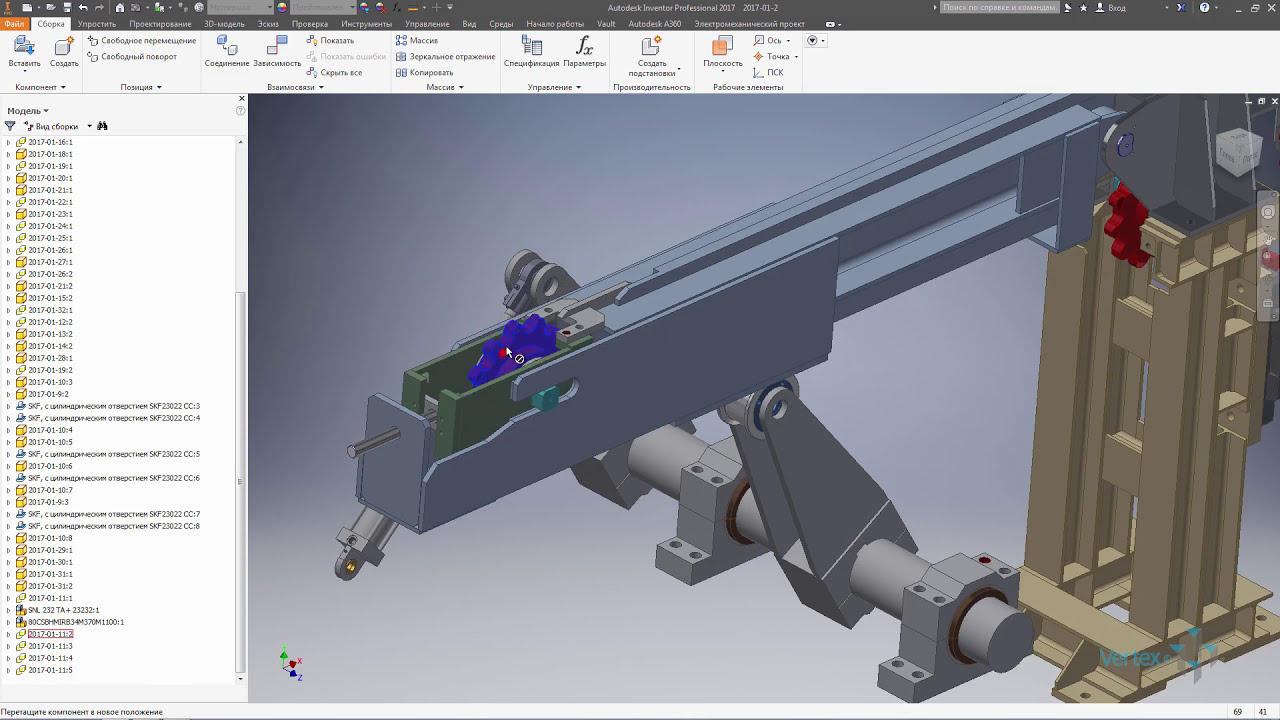
Task: Click Скрыть все relationships
Action: (x=334, y=73)
